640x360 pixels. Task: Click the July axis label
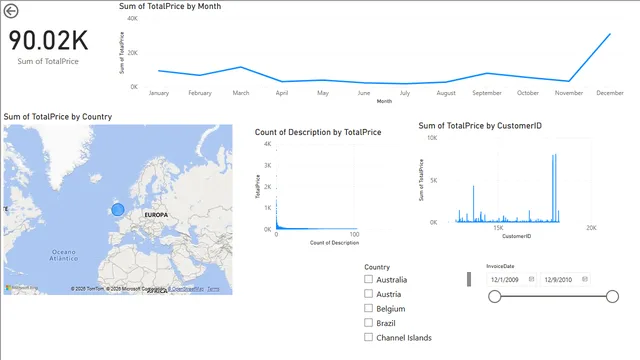[x=404, y=93]
